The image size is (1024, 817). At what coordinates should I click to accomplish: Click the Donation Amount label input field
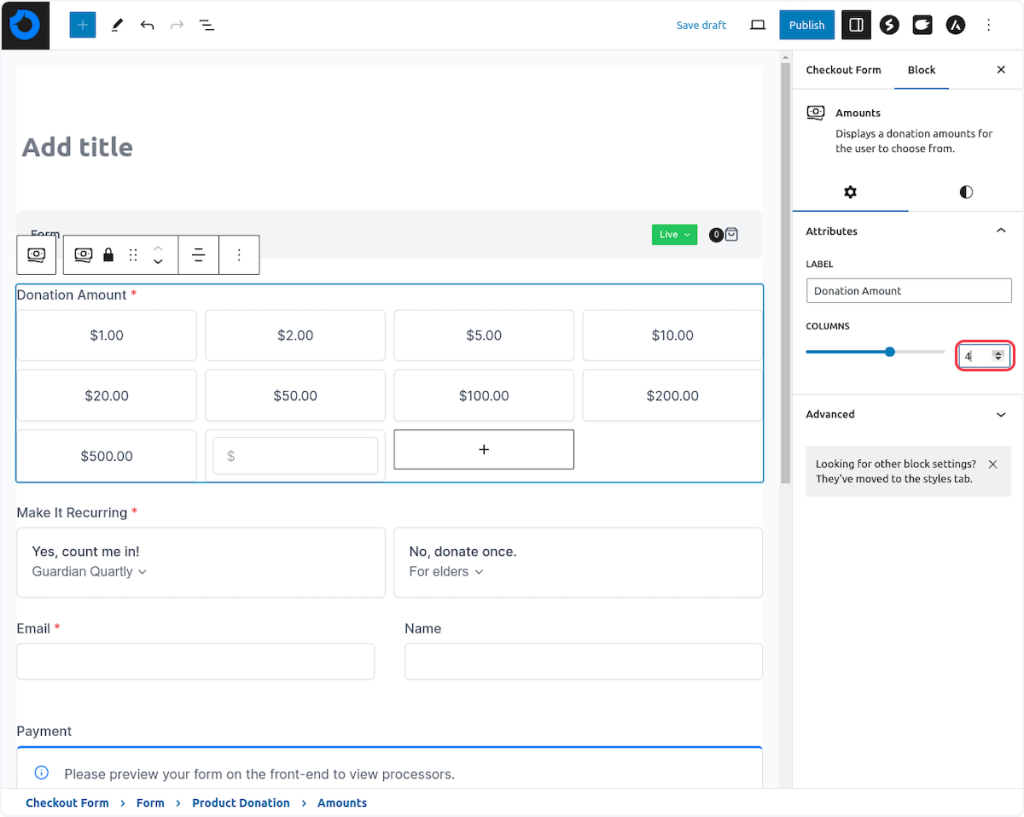[x=908, y=291]
